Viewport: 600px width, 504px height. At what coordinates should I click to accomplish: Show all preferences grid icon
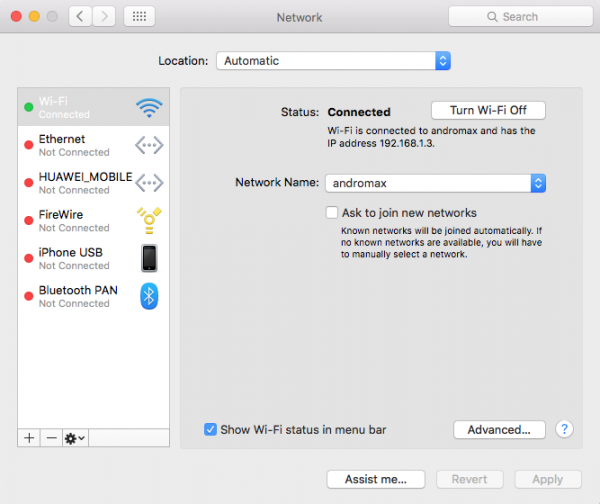point(139,17)
